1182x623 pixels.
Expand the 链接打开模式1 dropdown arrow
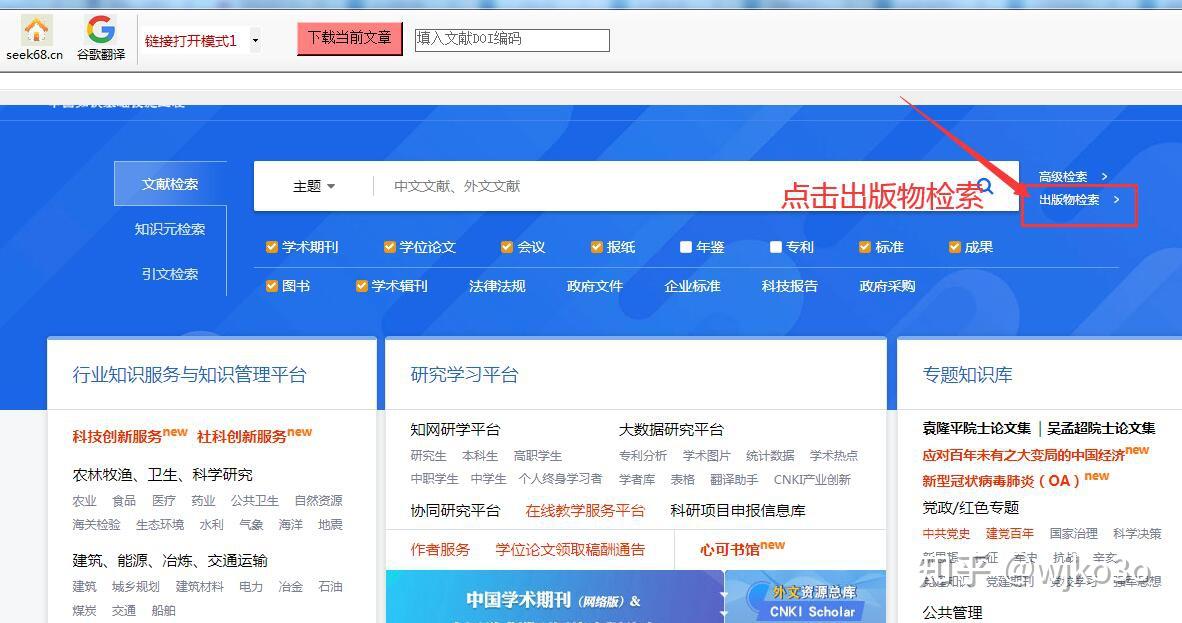[x=256, y=41]
